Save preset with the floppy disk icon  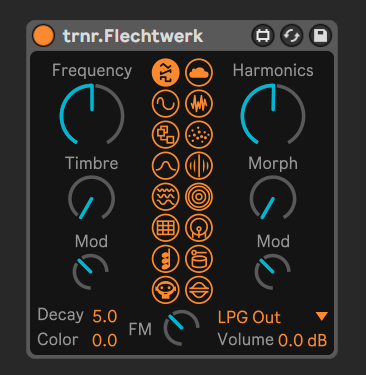tap(321, 36)
